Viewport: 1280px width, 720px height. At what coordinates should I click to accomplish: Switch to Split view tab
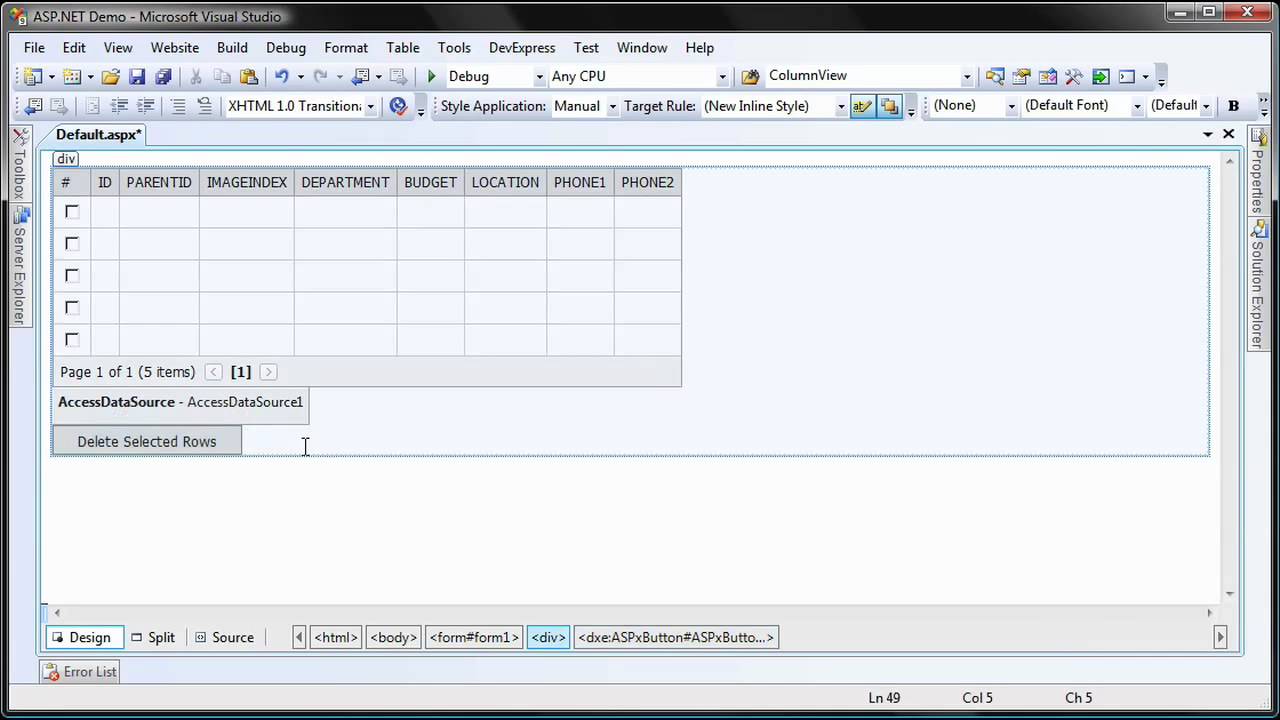coord(153,637)
